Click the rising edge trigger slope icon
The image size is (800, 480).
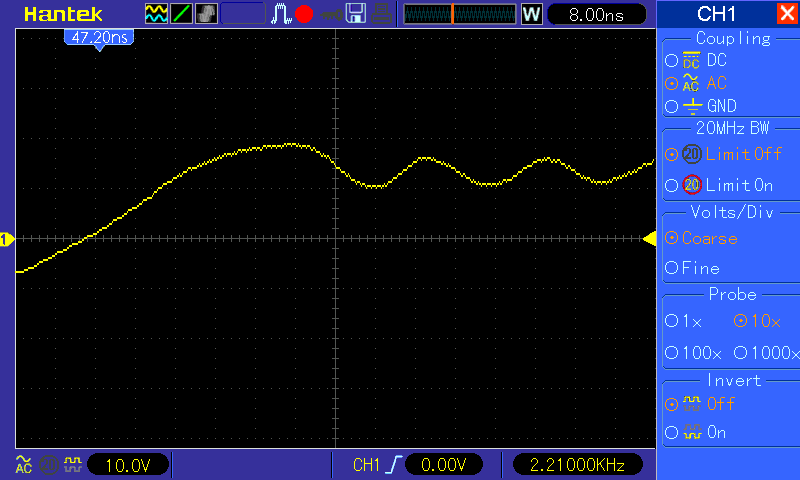point(393,465)
